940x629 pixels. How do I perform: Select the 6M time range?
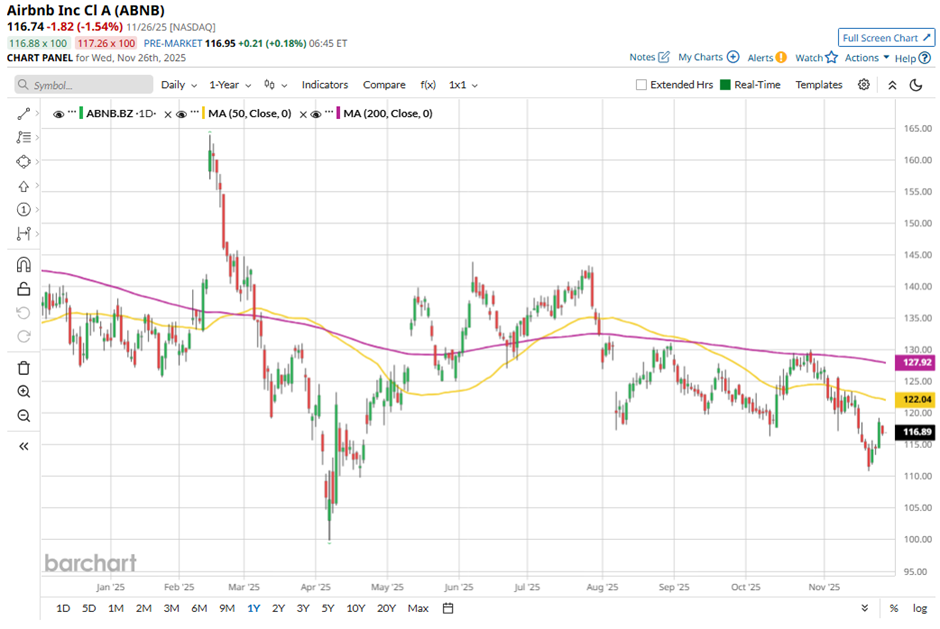(198, 608)
